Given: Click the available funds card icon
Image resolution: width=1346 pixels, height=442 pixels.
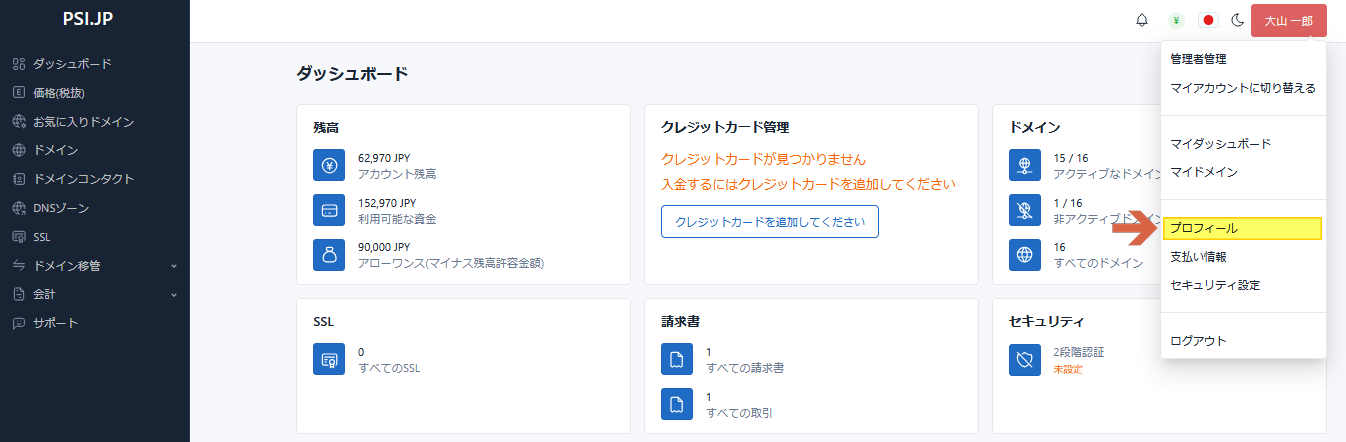Looking at the screenshot, I should tap(329, 210).
